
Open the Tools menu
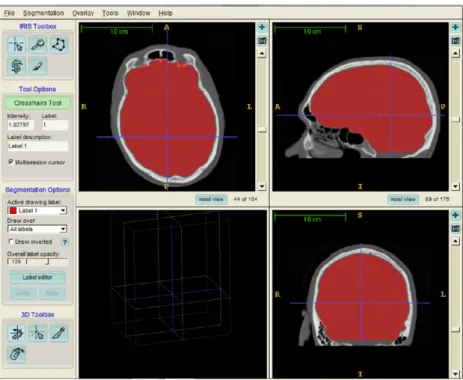point(110,13)
